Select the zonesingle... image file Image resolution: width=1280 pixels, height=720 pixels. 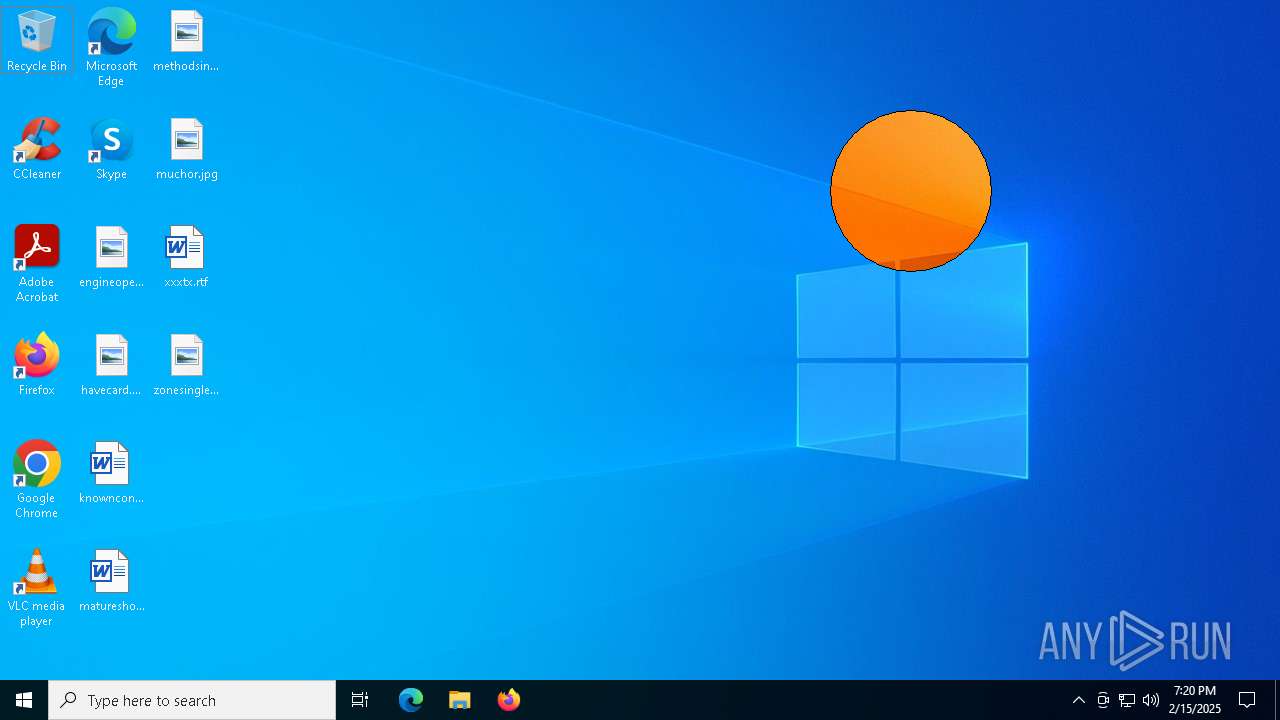pyautogui.click(x=186, y=365)
